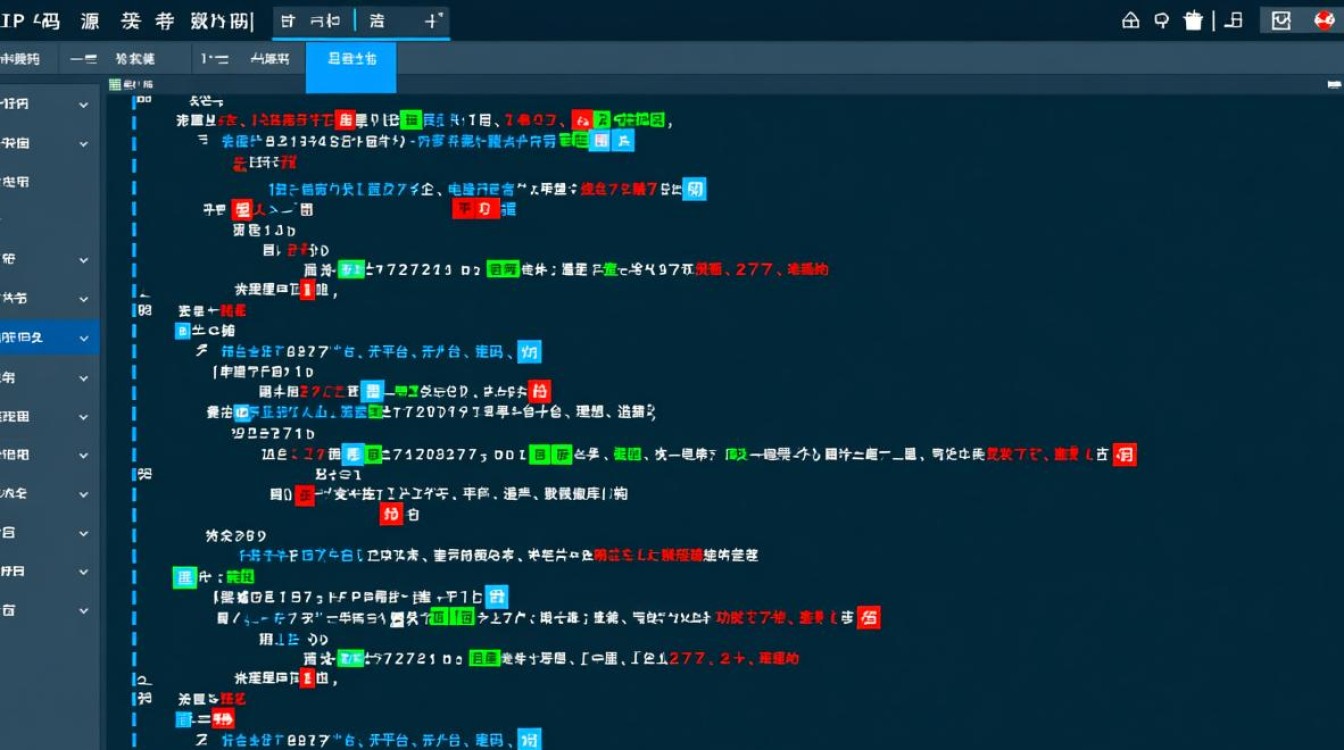This screenshot has width=1344, height=750.
Task: Click the small red badge icon on the second code line
Action: [346, 118]
